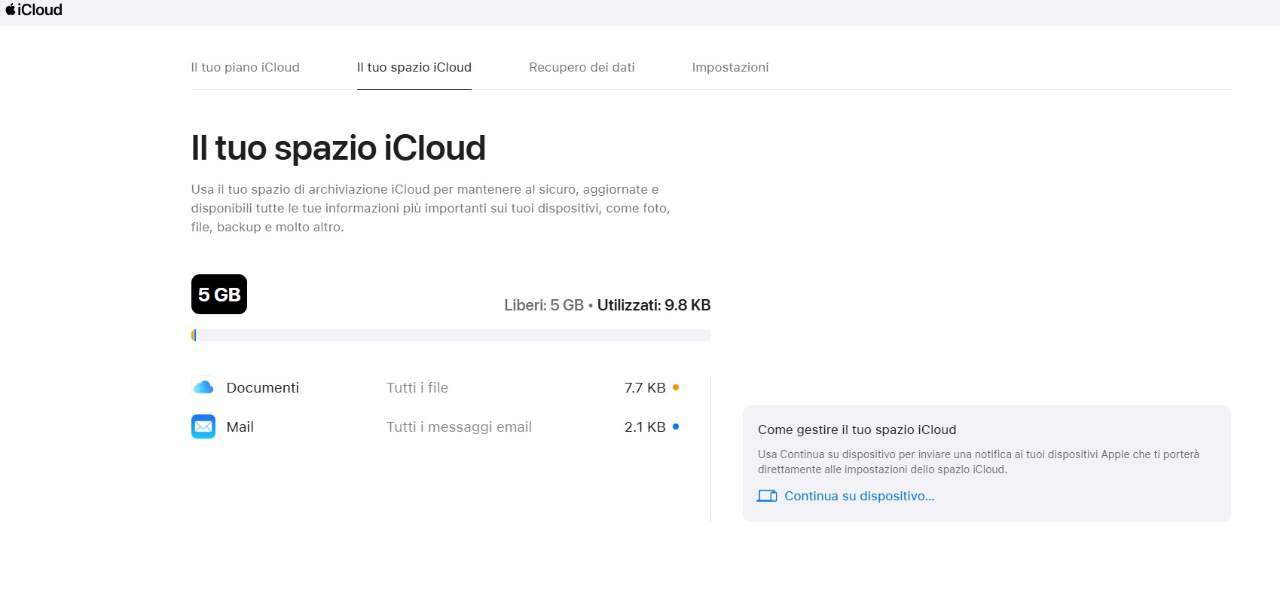
Task: Click the storage usage bar
Action: point(451,335)
